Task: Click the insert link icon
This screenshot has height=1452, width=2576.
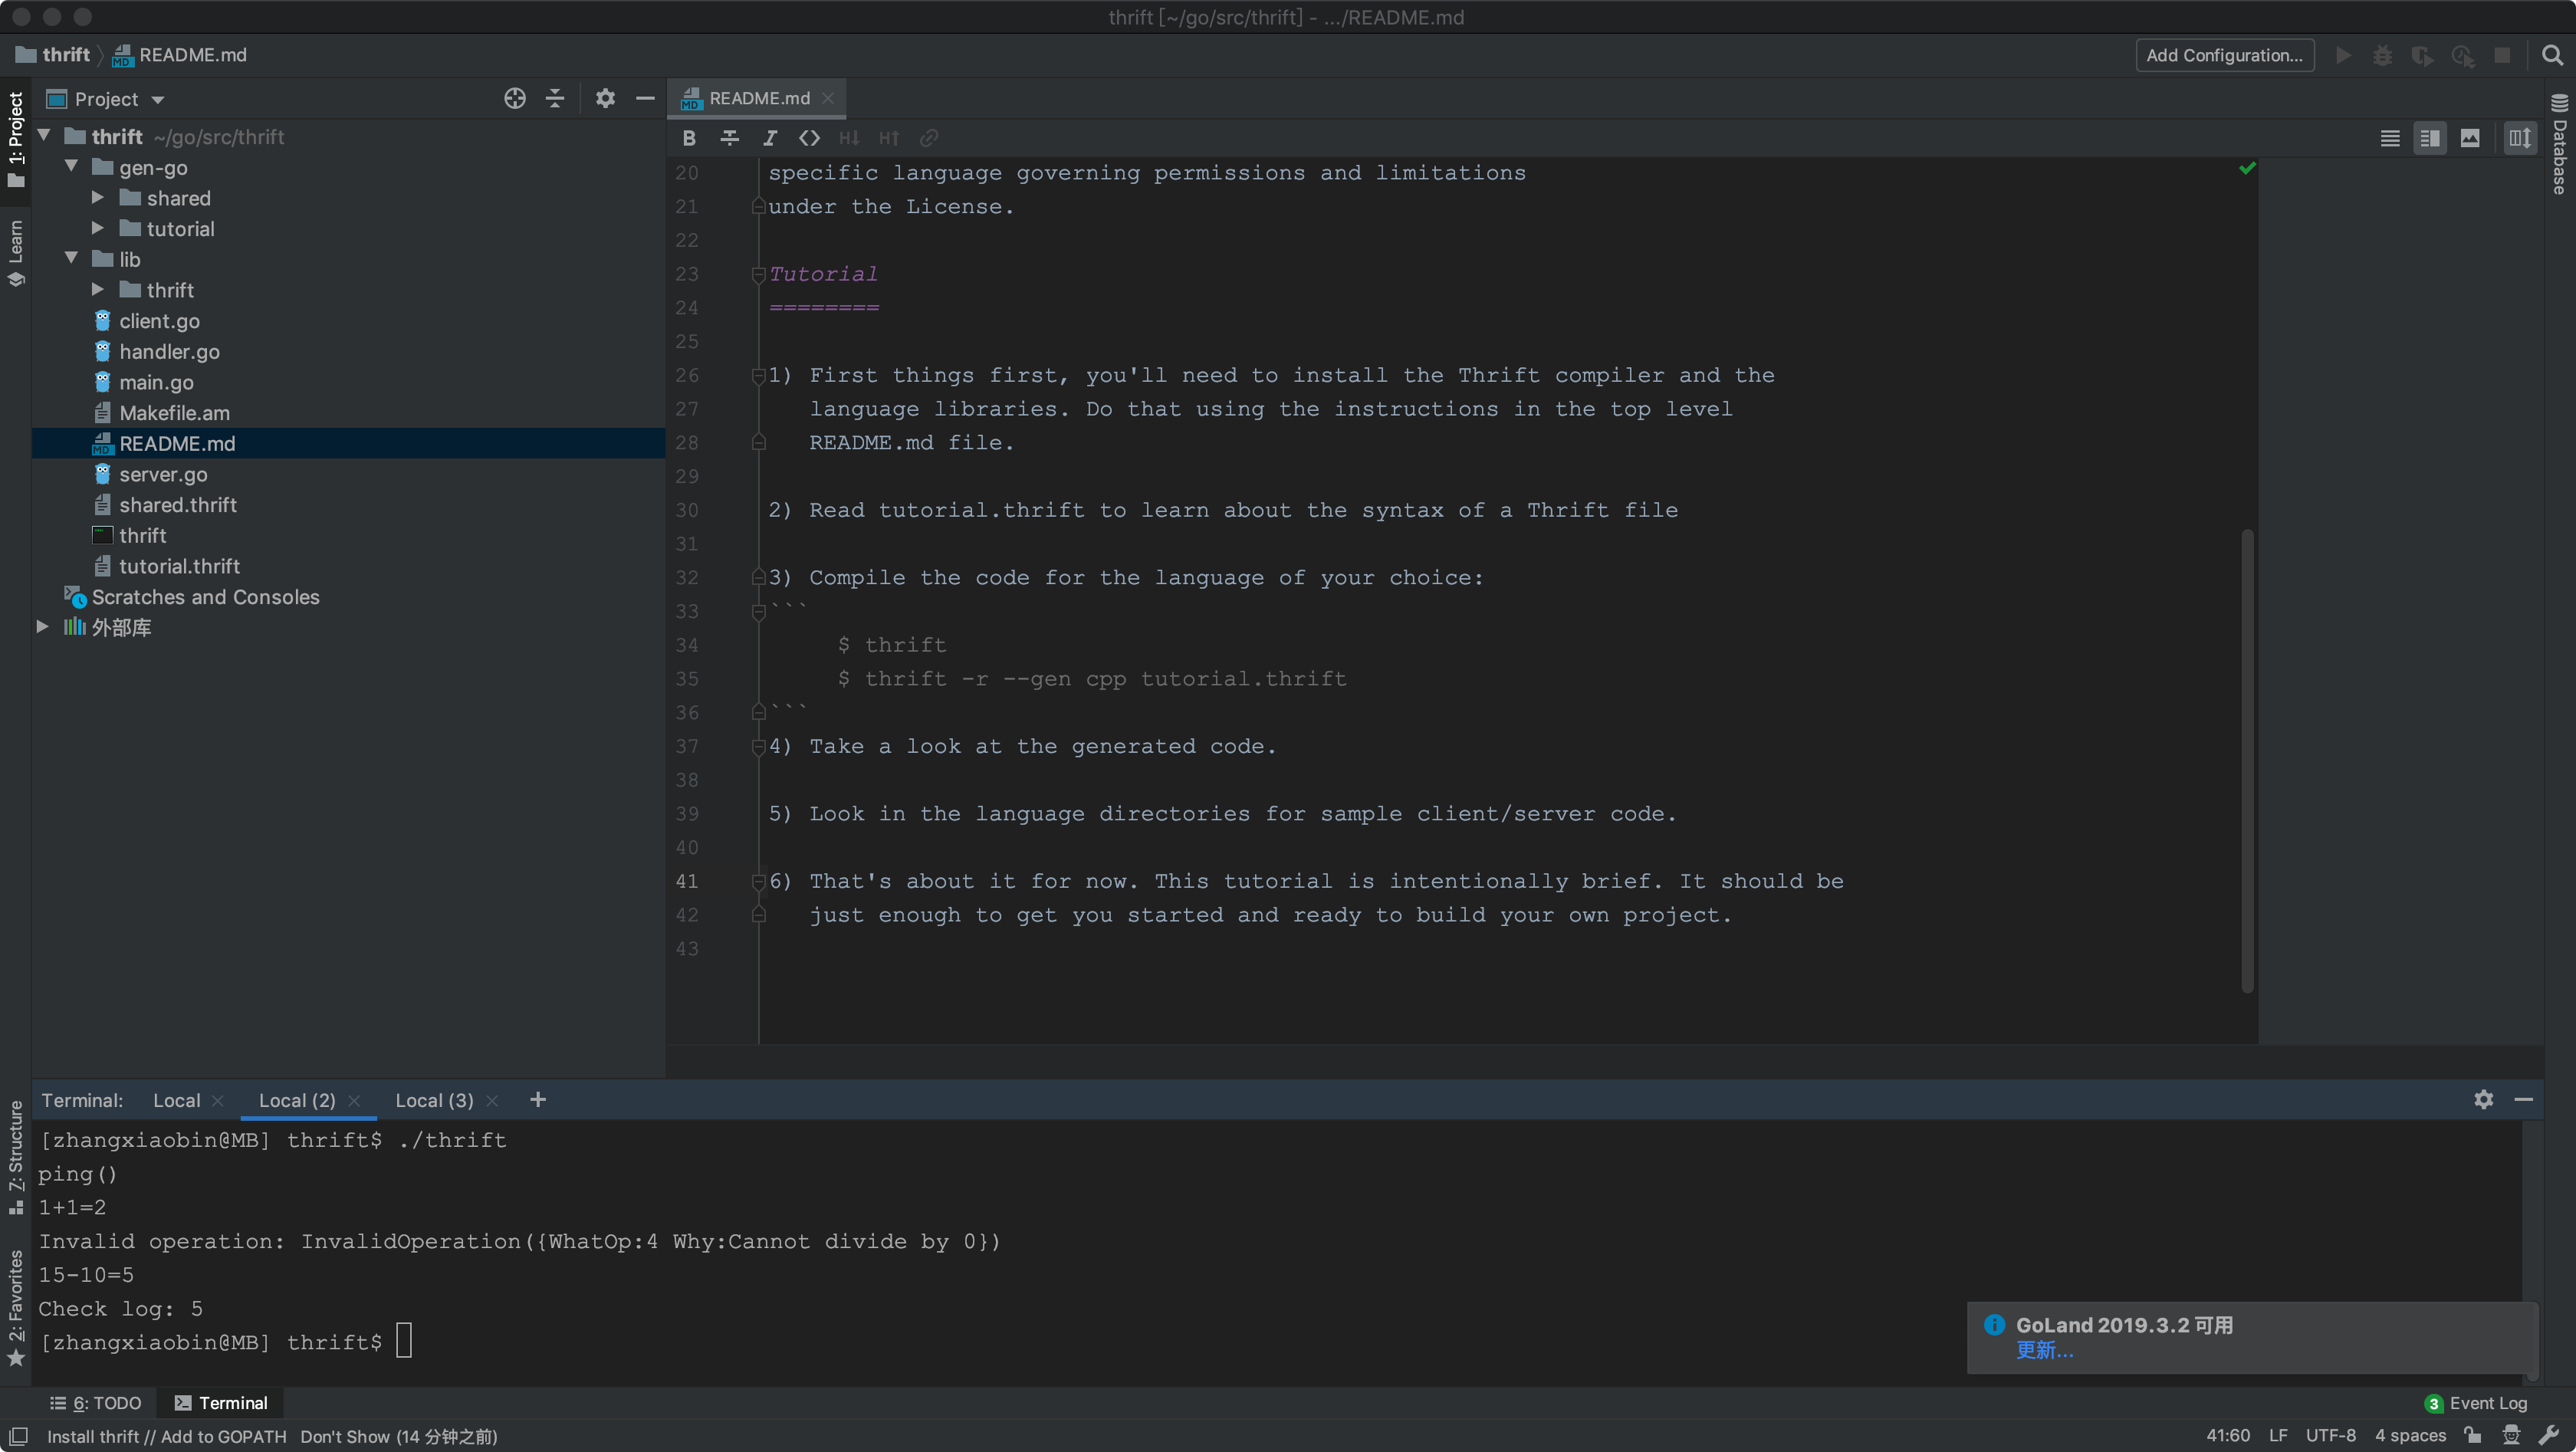Action: coord(929,138)
